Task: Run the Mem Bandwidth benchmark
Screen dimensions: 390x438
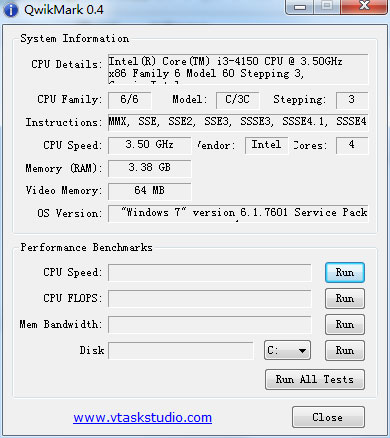Action: coord(345,324)
